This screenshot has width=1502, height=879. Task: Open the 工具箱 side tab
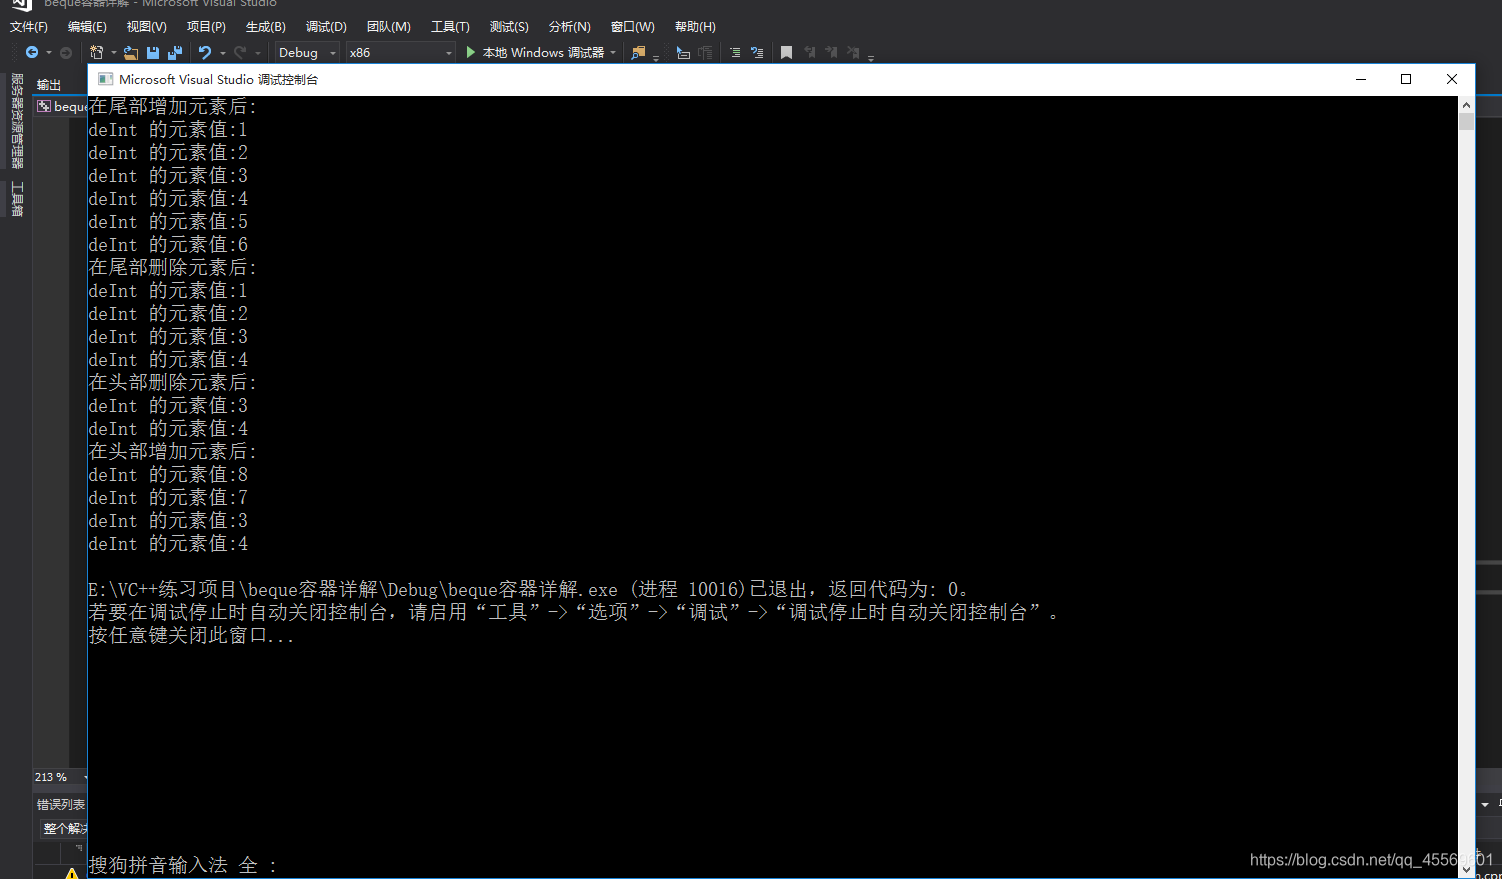pyautogui.click(x=17, y=199)
